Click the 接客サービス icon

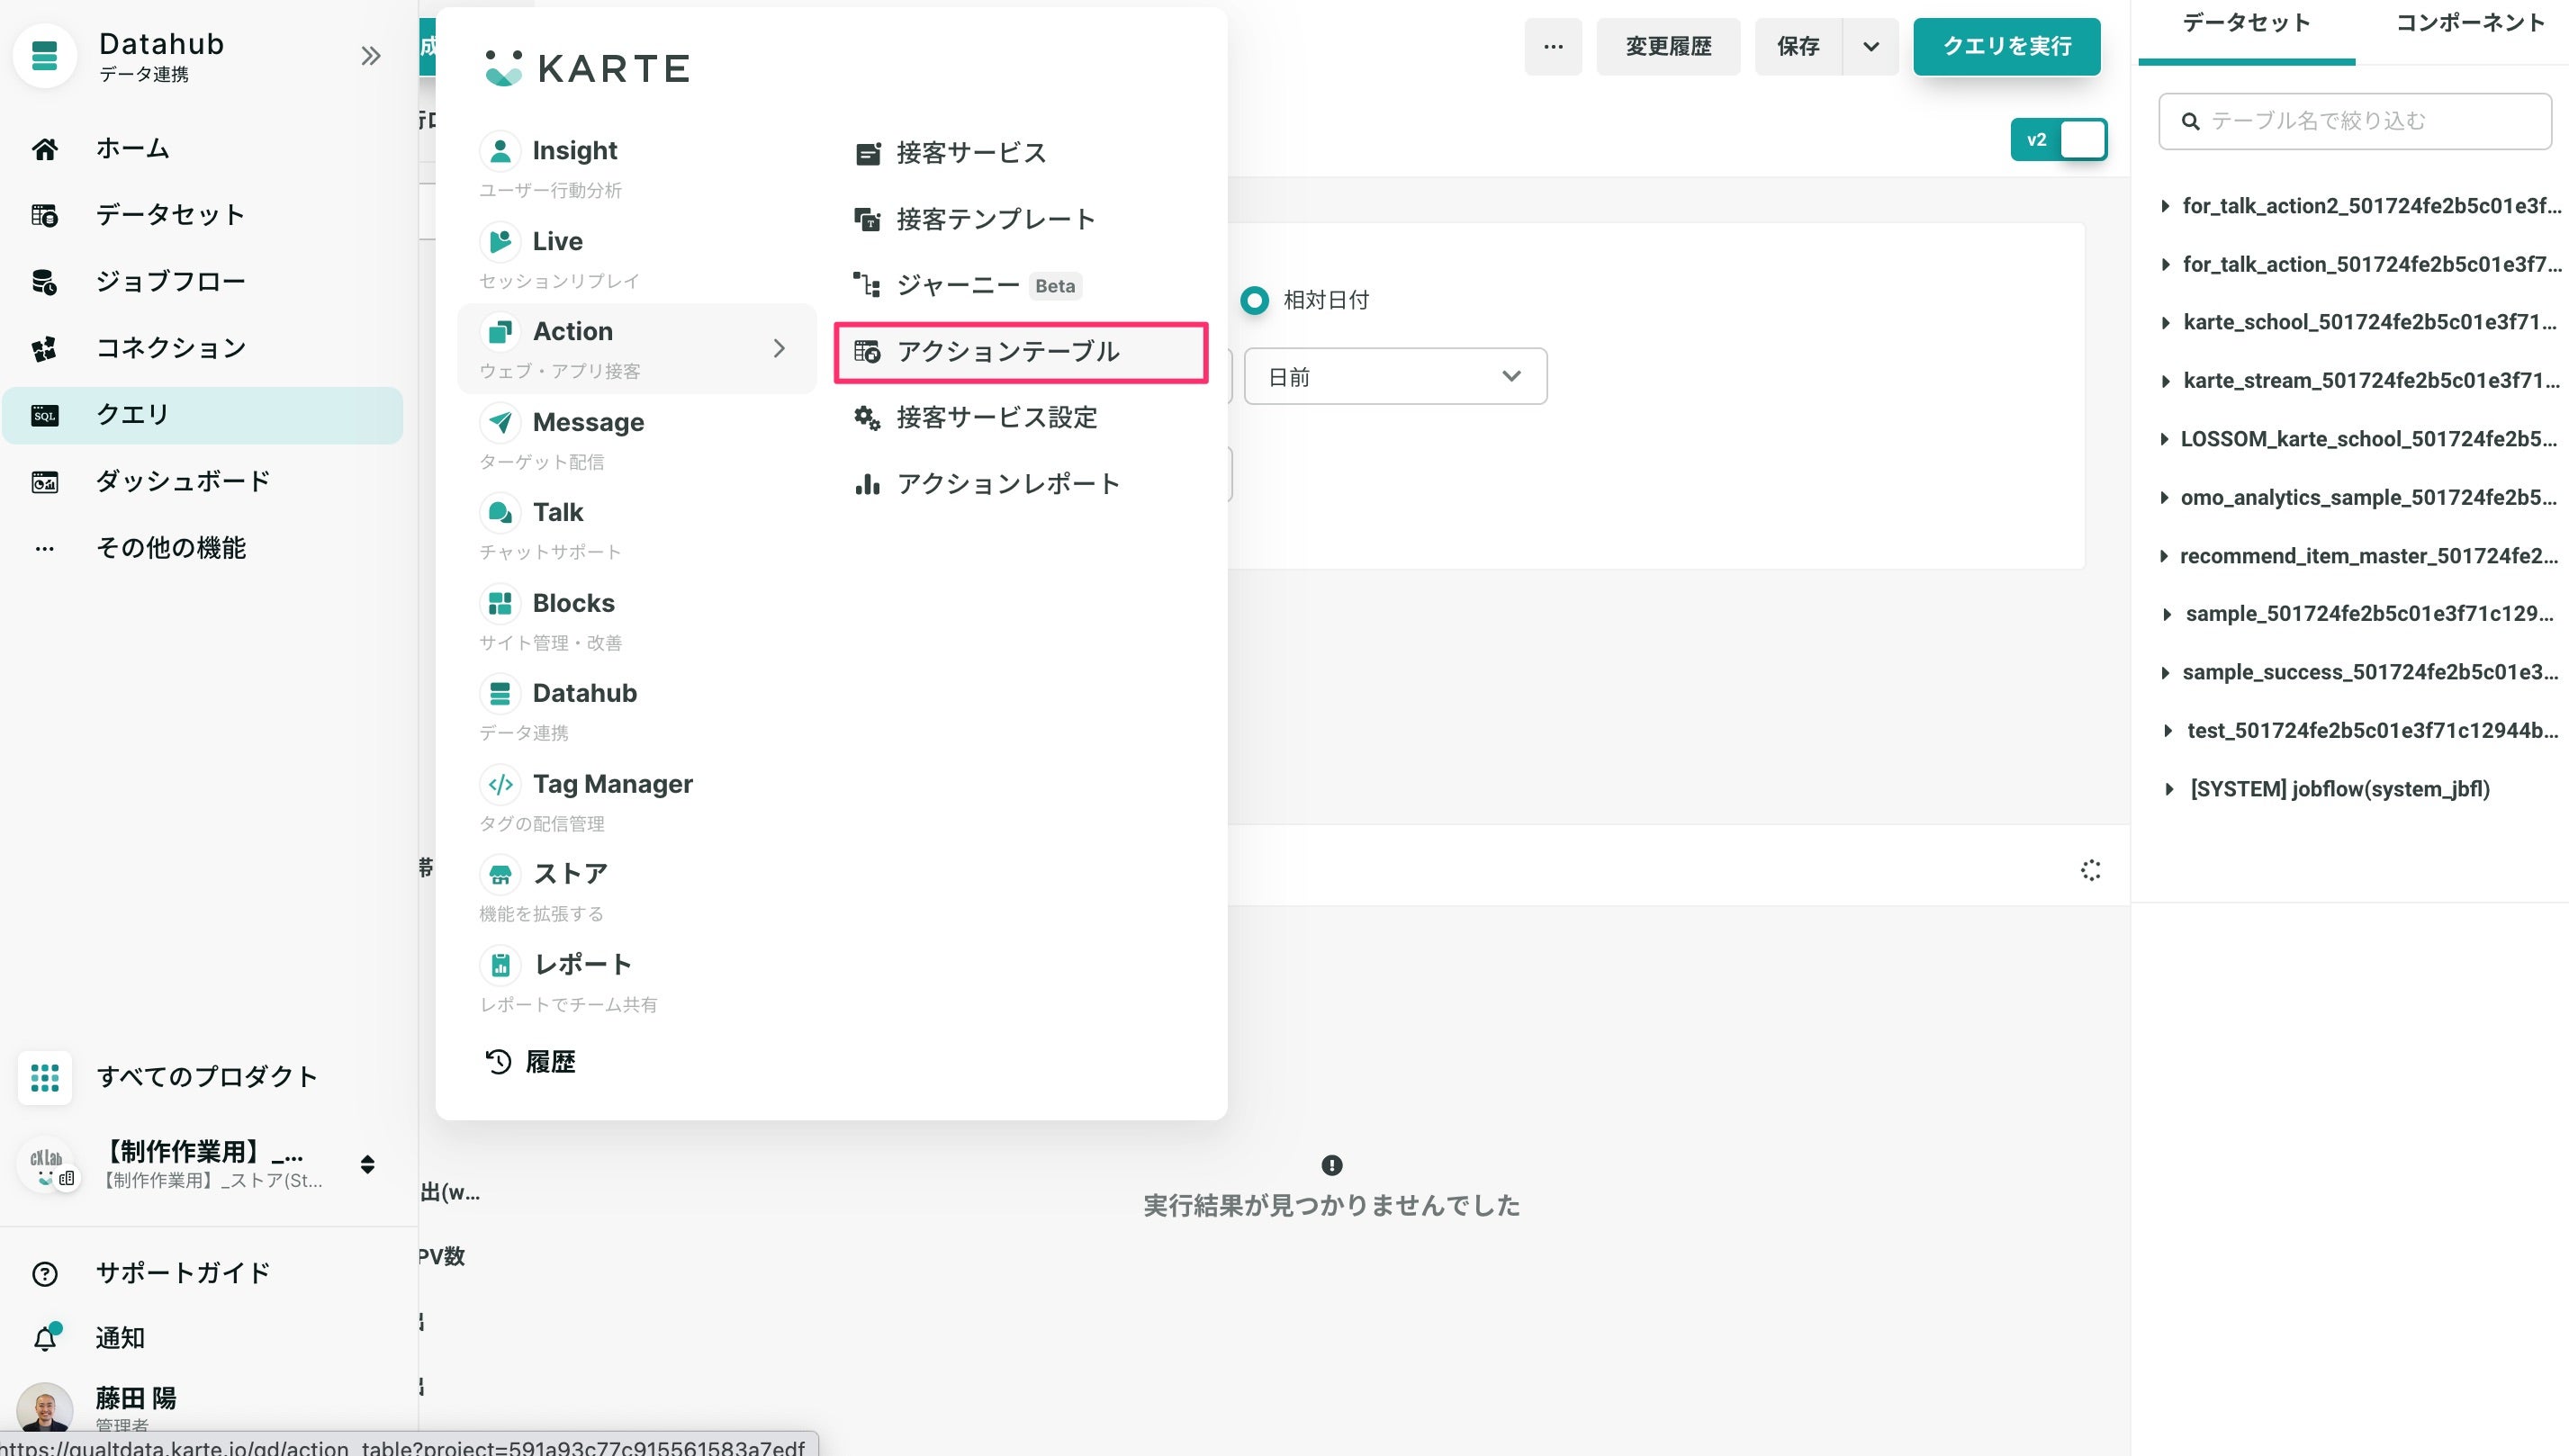(x=867, y=153)
